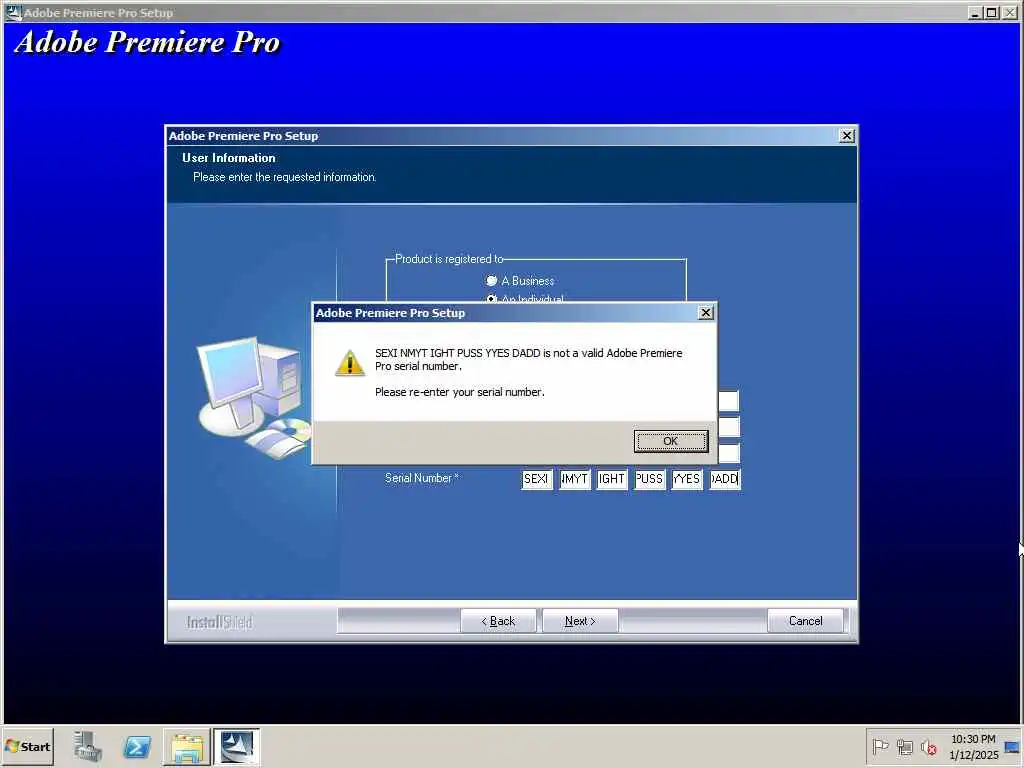Click the muted volume tray icon

(929, 746)
